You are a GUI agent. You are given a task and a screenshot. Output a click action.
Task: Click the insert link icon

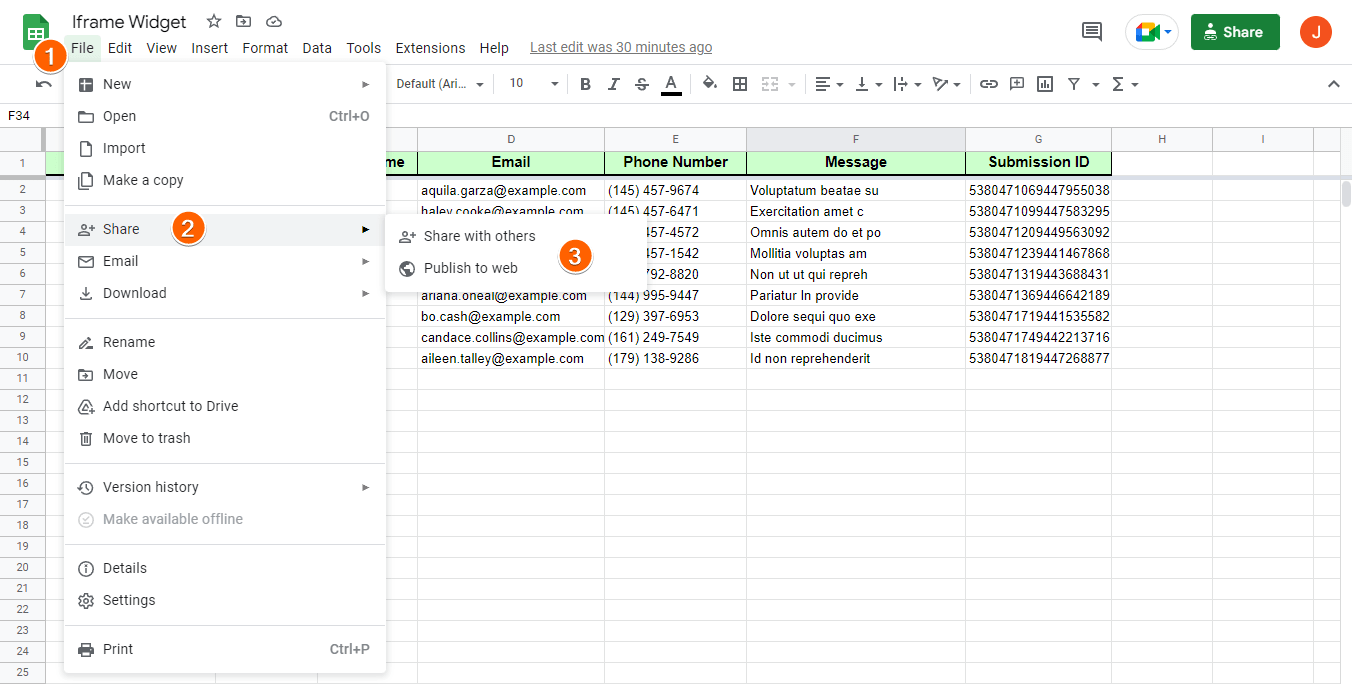(989, 84)
